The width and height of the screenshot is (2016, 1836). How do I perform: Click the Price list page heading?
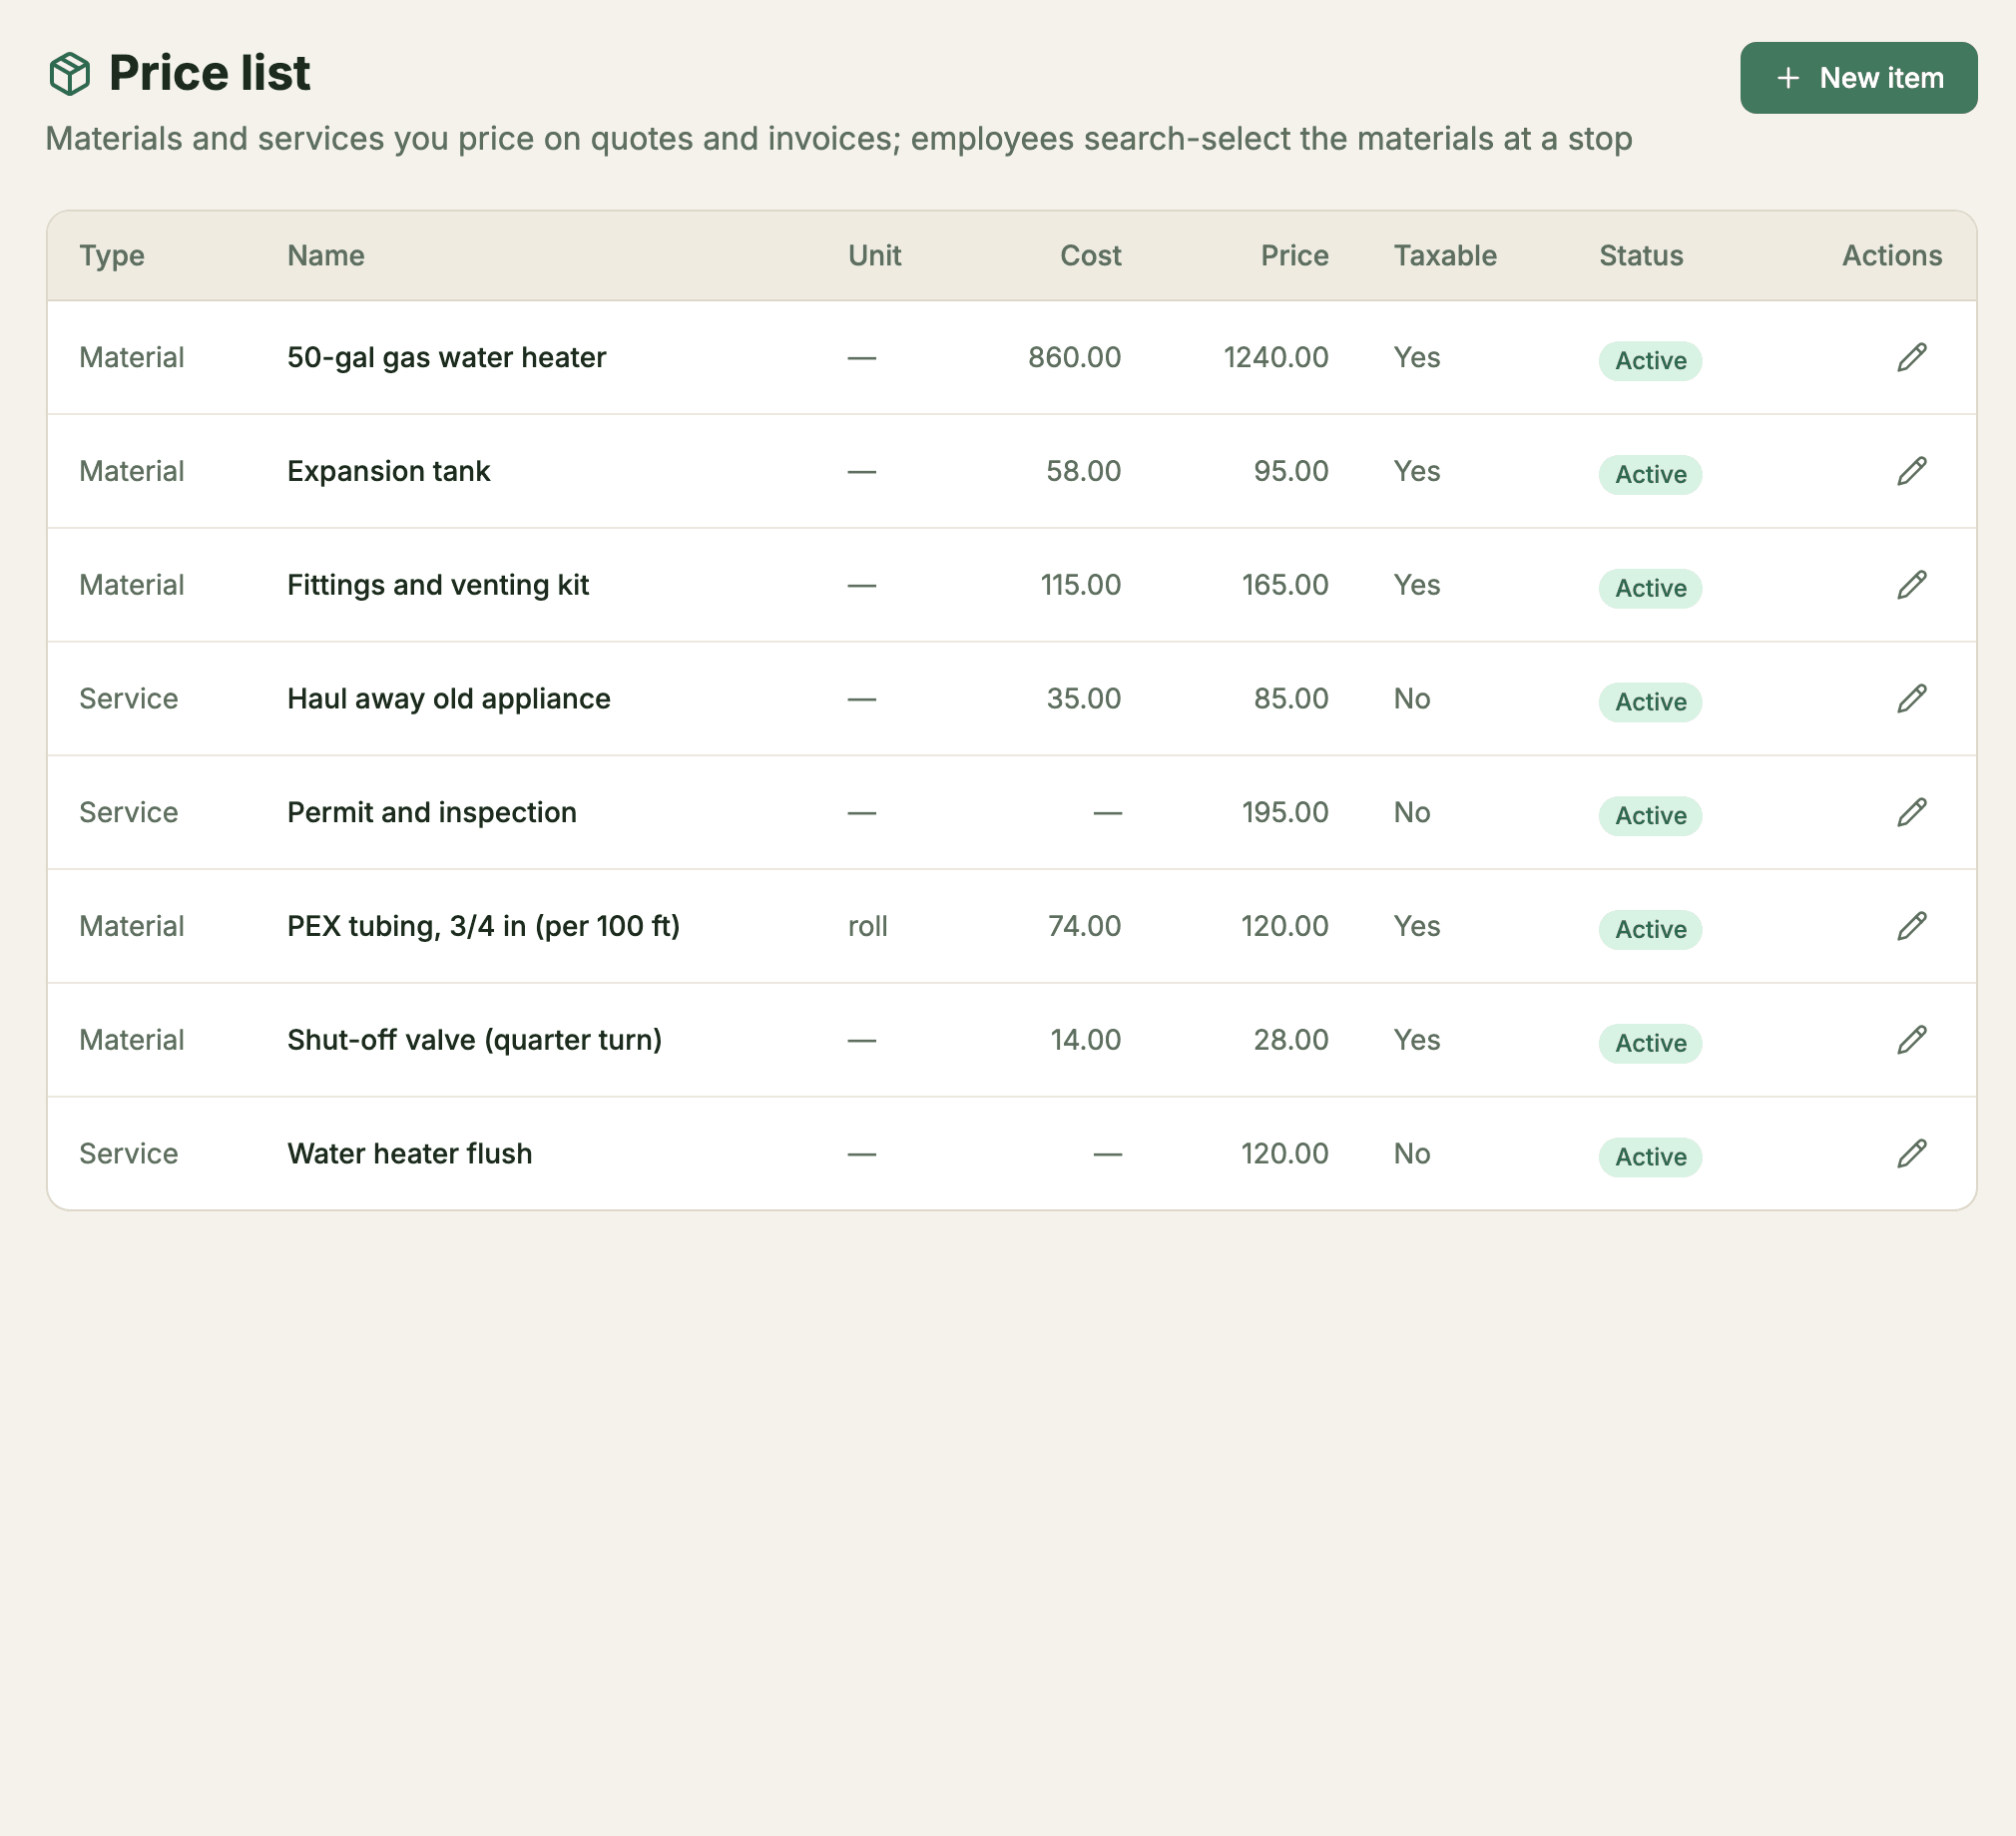click(x=209, y=74)
